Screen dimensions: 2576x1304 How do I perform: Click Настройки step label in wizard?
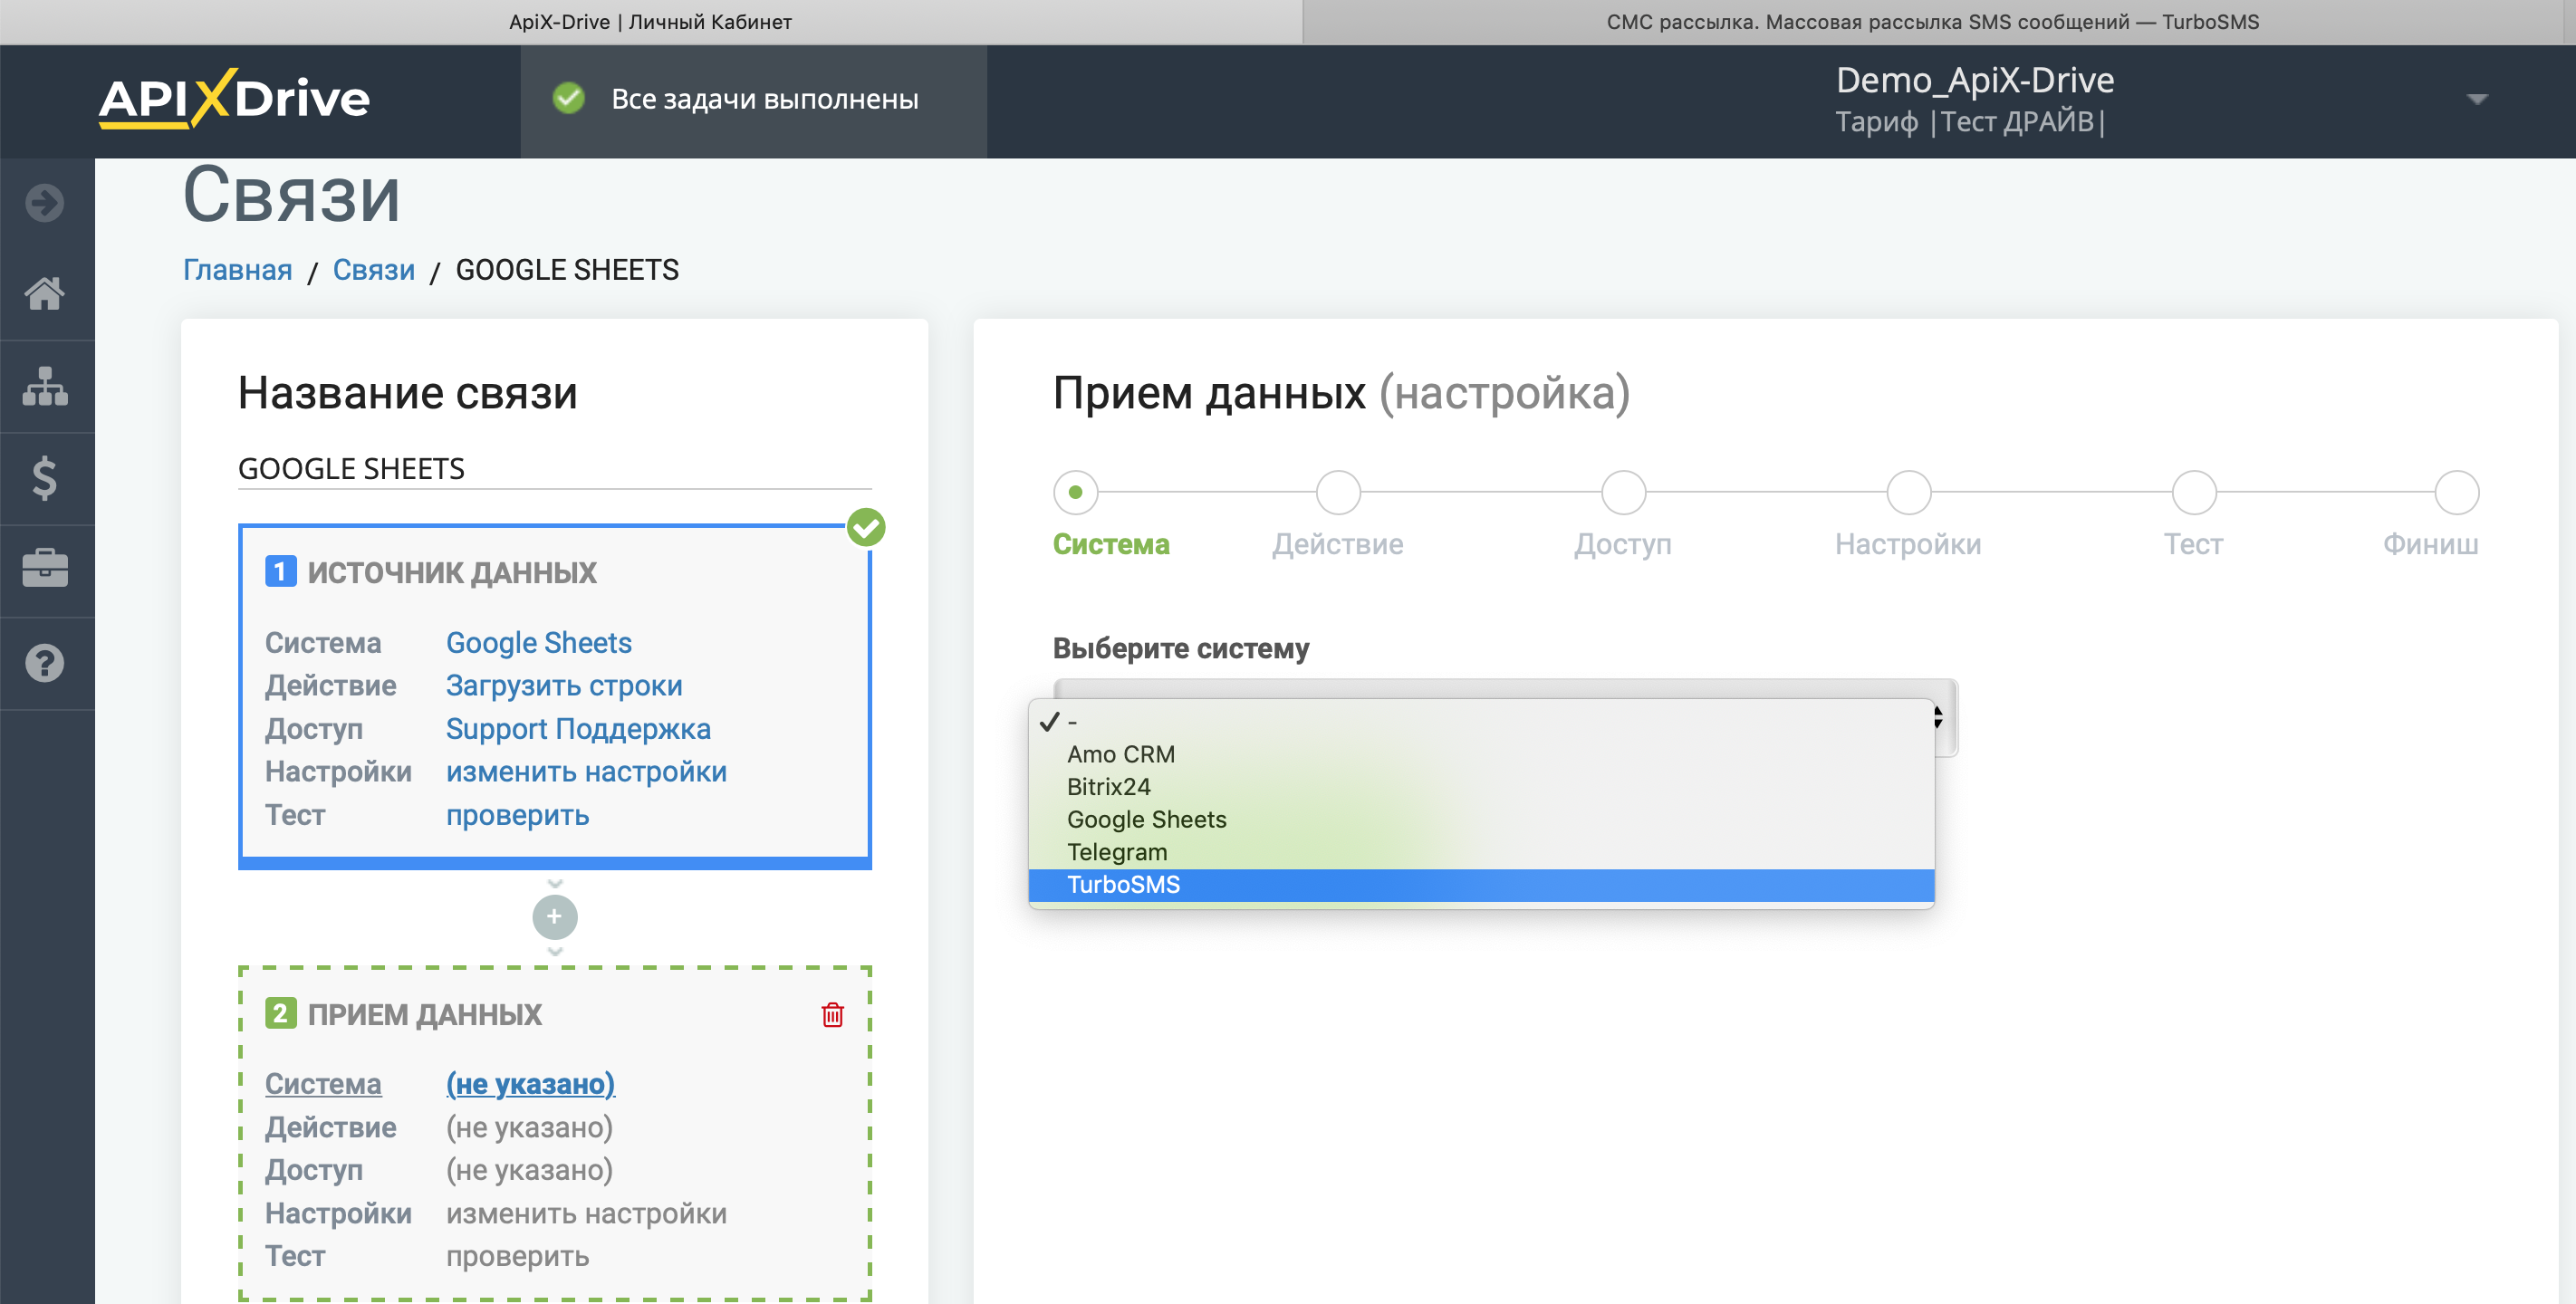point(1908,544)
